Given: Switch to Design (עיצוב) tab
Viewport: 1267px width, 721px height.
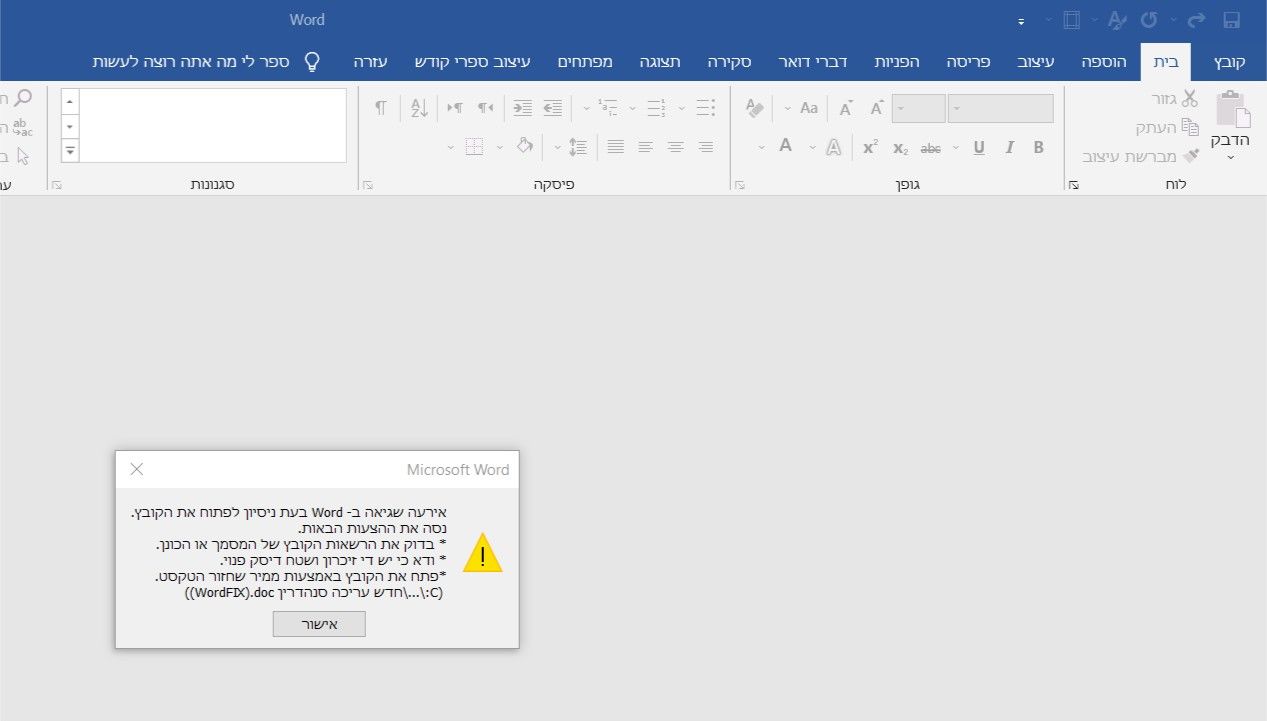Looking at the screenshot, I should click(1035, 61).
